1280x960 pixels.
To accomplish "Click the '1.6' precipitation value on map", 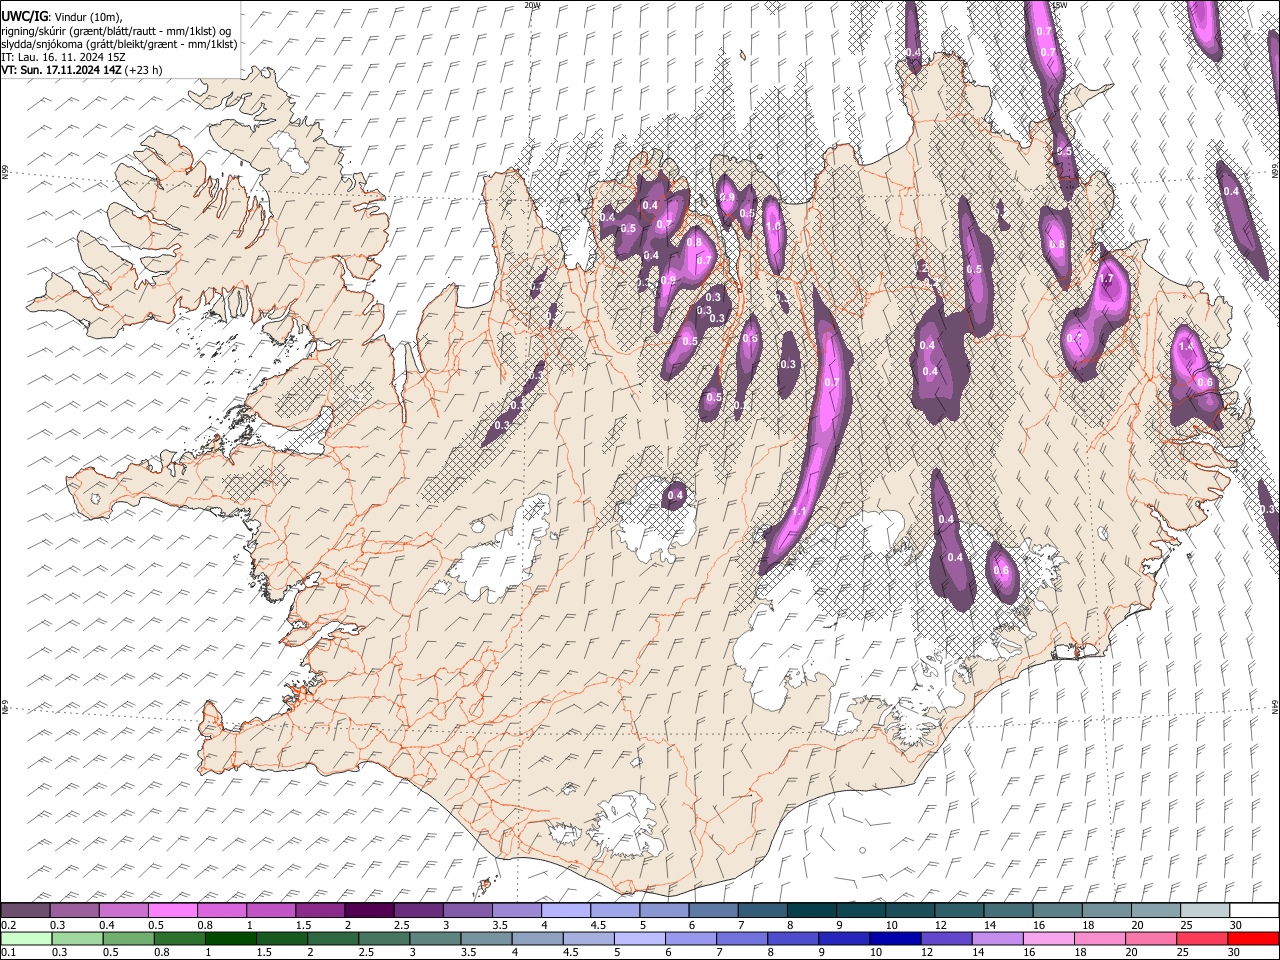I will tap(773, 227).
